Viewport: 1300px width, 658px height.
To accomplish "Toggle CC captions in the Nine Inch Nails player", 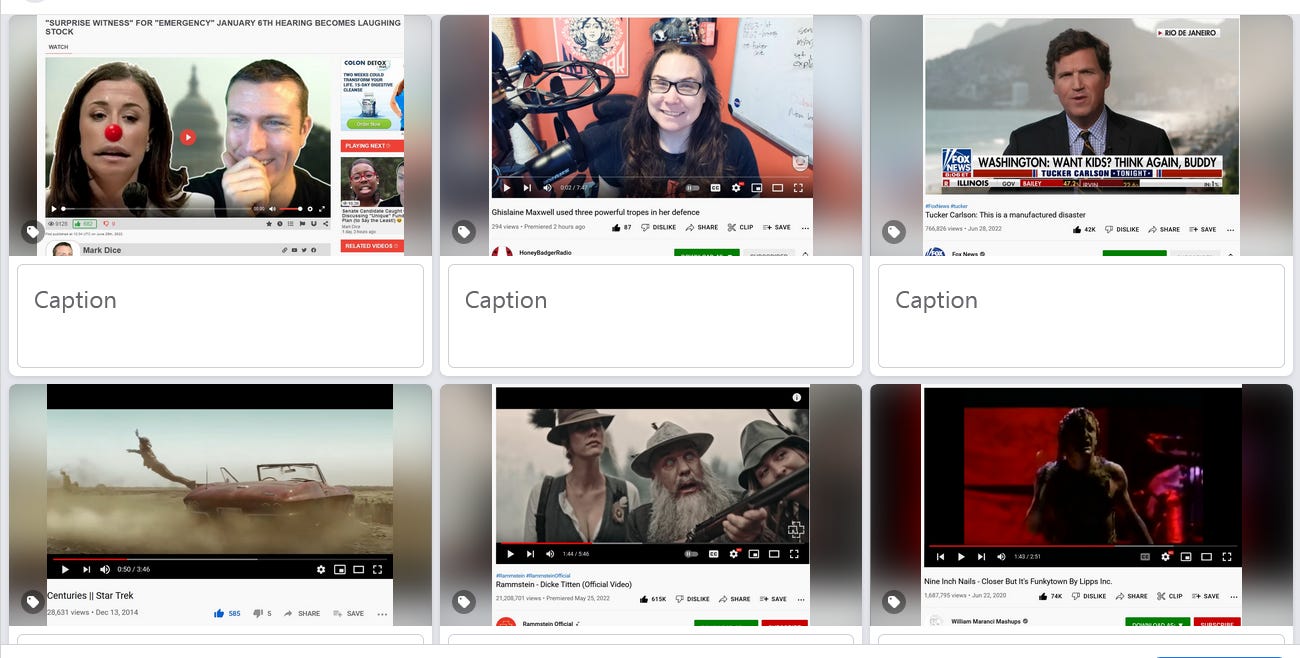I will [x=1145, y=556].
